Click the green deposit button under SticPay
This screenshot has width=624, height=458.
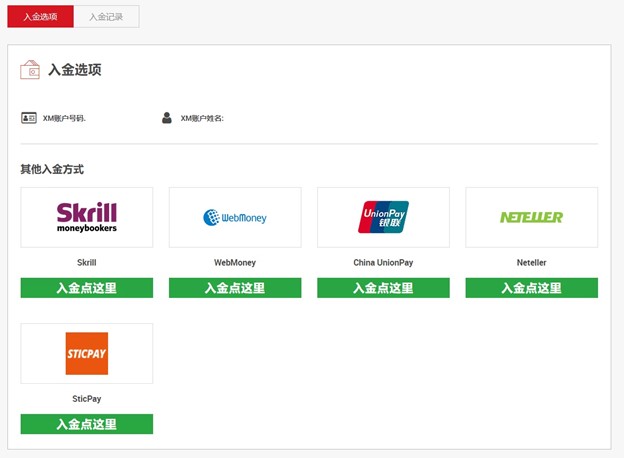click(x=87, y=424)
